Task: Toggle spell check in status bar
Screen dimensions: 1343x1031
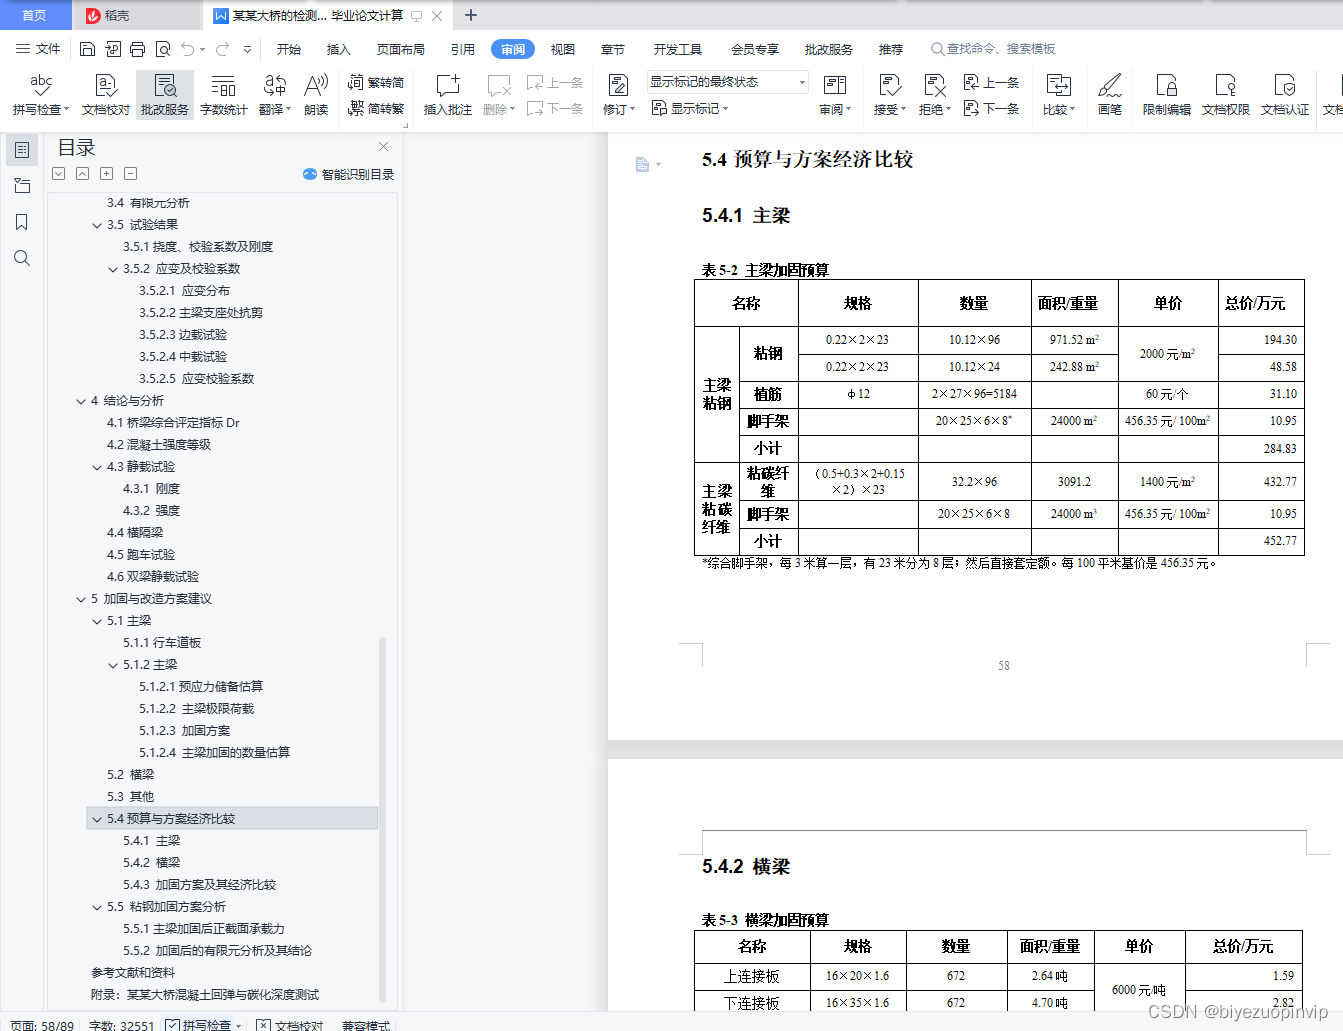Action: coord(203,1025)
